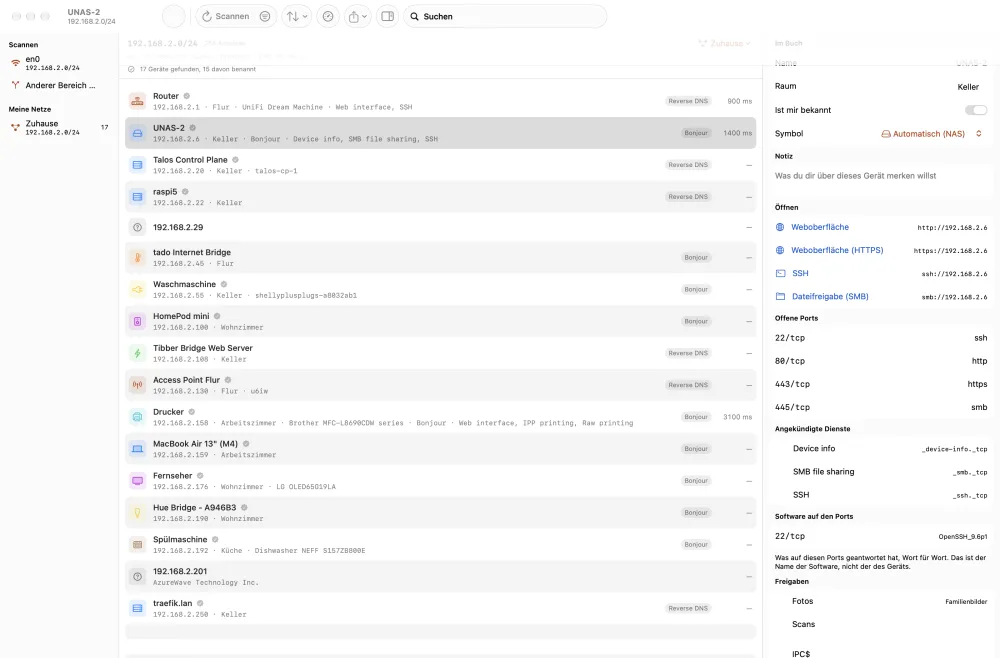Click the globe icon beside Weboberfläche (HTTPS)
Viewport: 1000px width, 658px height.
(x=780, y=251)
